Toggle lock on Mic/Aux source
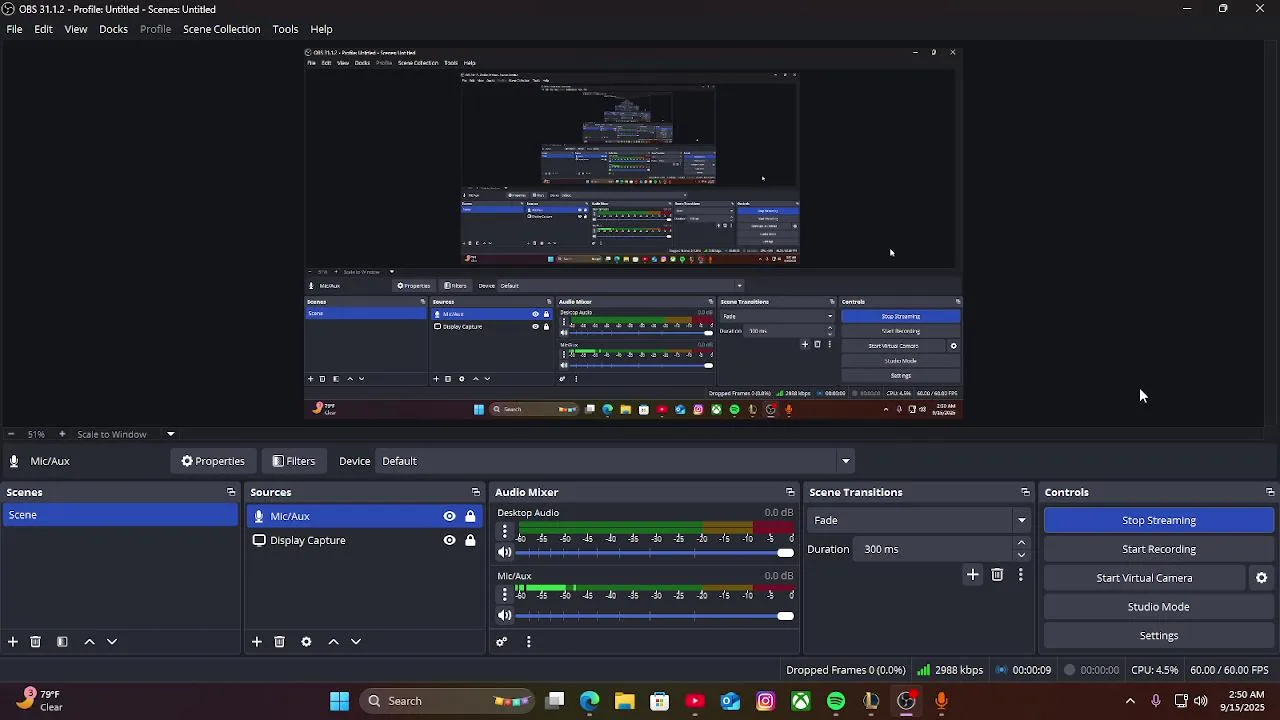1280x720 pixels. click(470, 516)
